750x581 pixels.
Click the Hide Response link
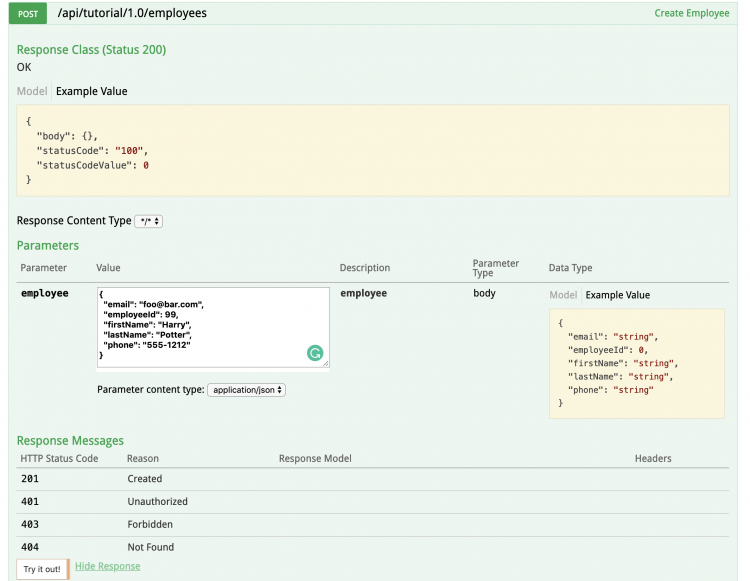click(107, 566)
